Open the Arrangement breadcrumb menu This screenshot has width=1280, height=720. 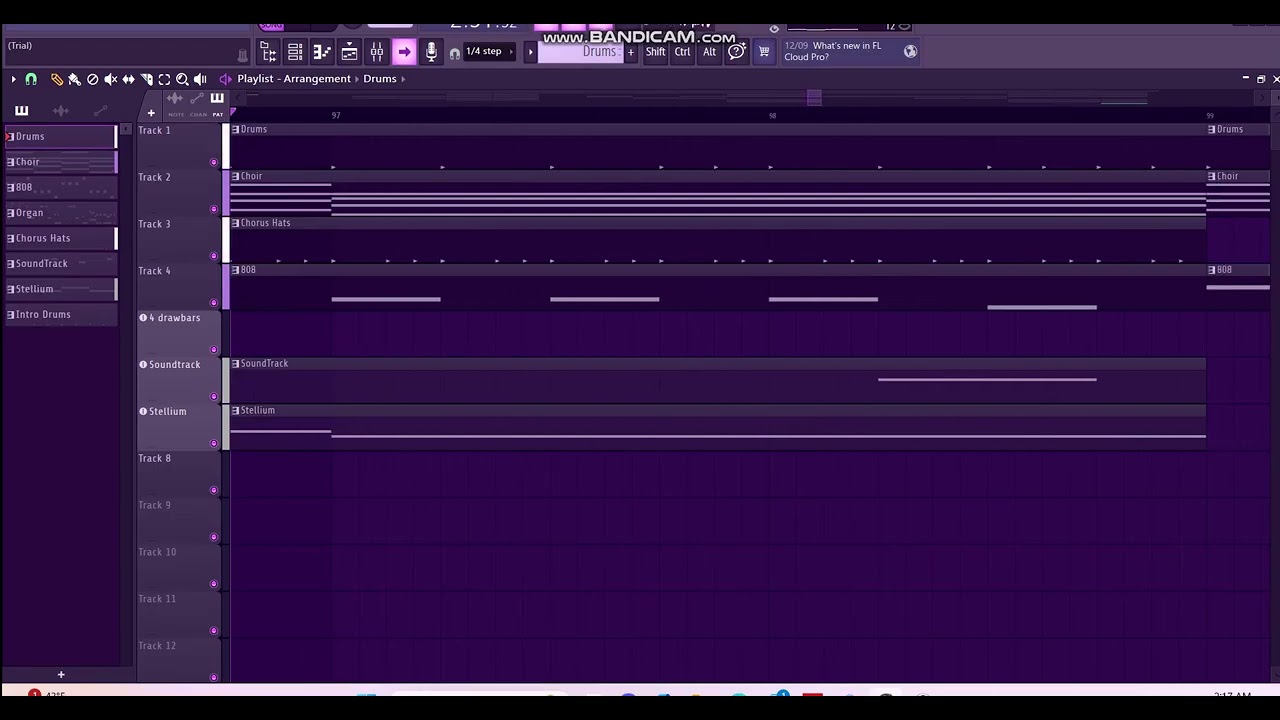(317, 79)
